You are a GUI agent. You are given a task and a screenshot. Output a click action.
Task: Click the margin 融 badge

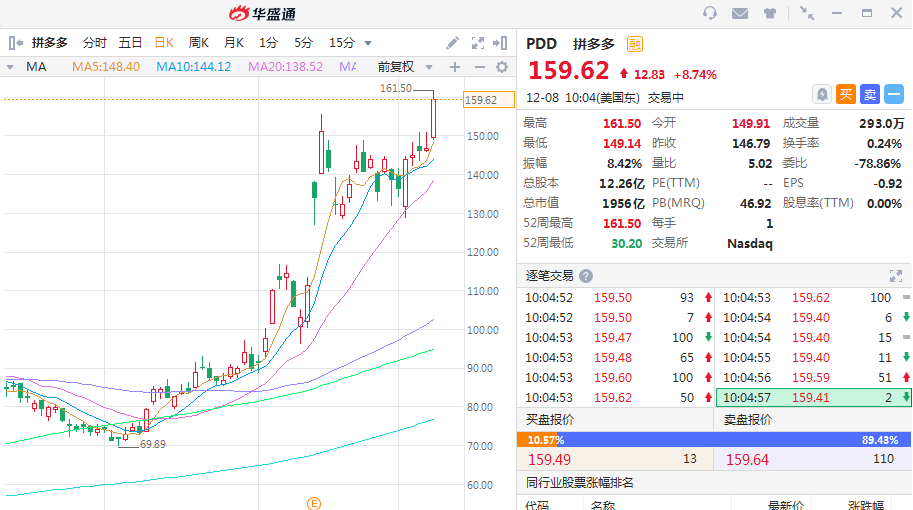(x=635, y=44)
